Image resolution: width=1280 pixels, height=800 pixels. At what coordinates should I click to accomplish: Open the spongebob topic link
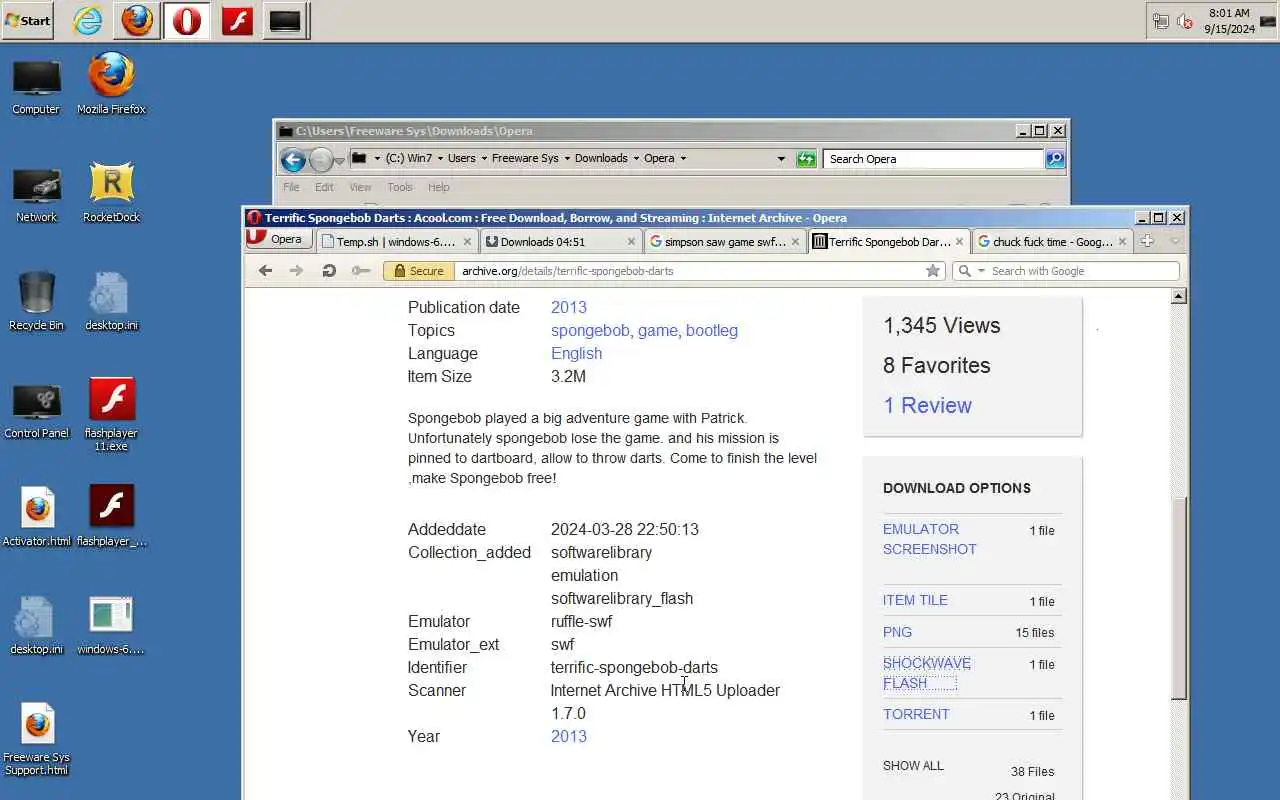pyautogui.click(x=590, y=330)
